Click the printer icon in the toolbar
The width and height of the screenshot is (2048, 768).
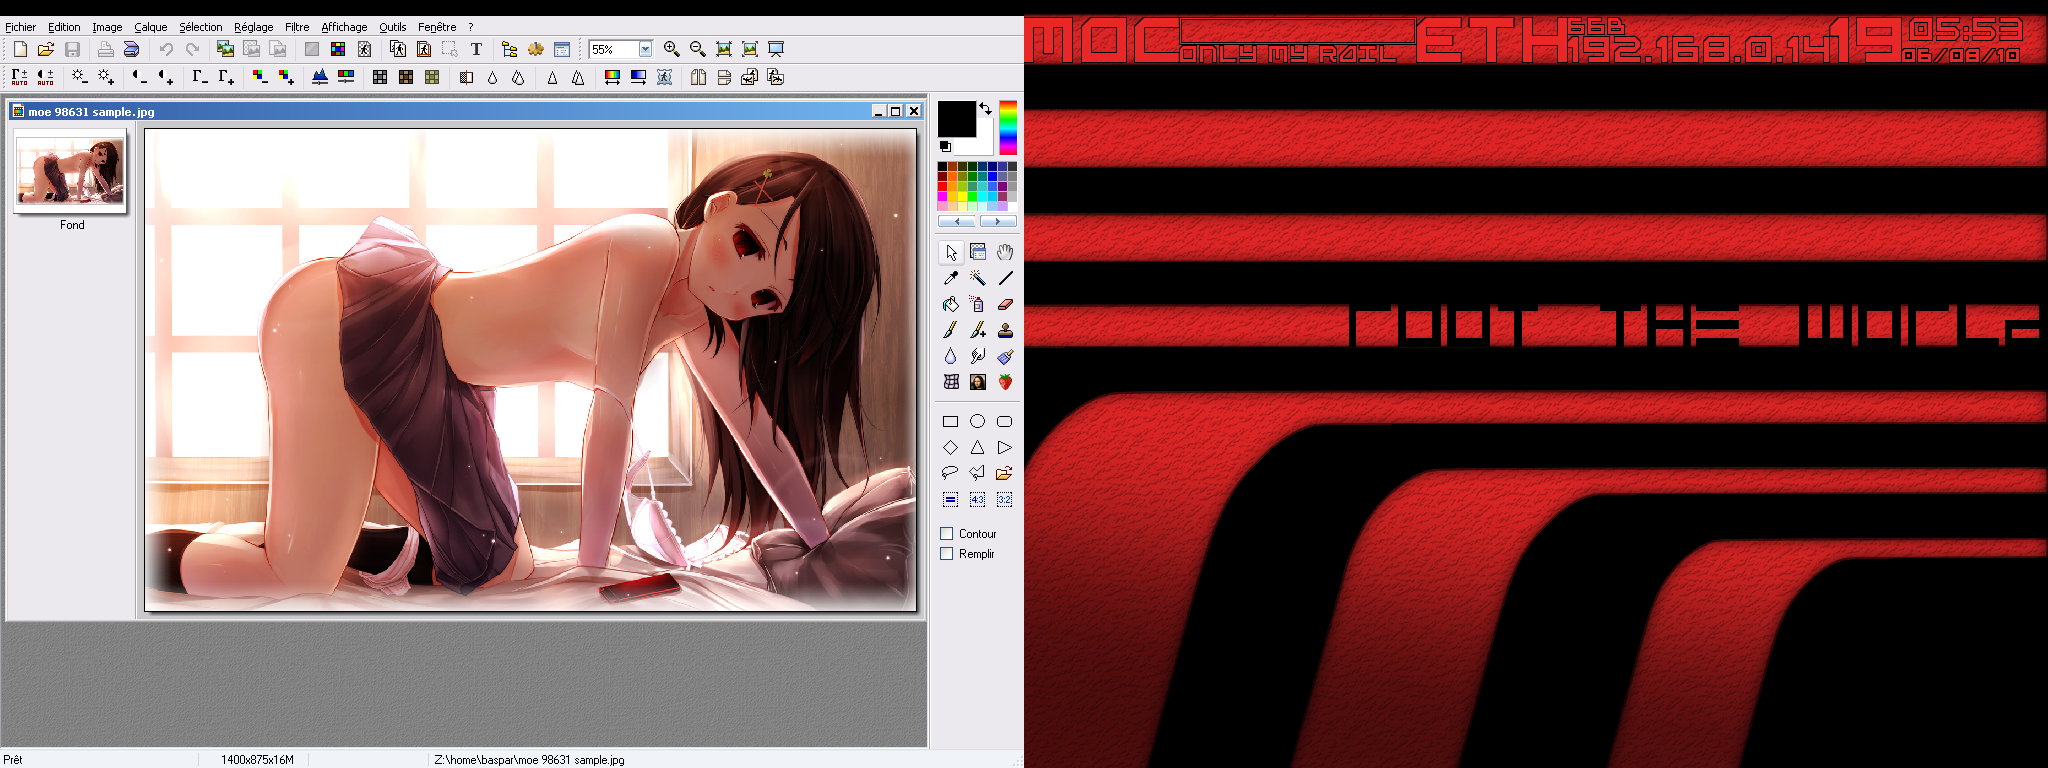[x=105, y=49]
